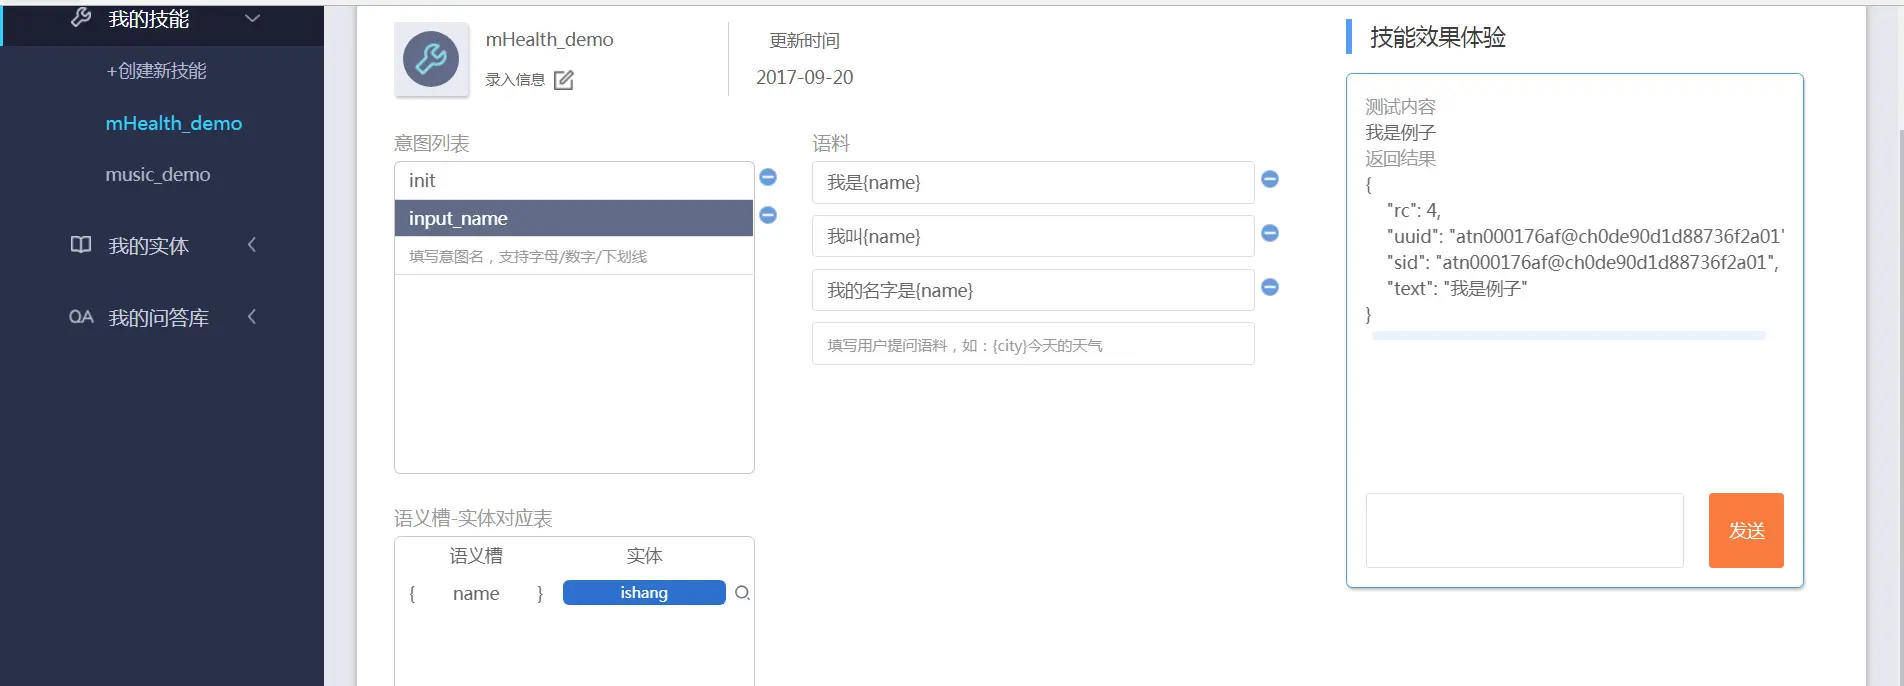Delete 我叫{name} corpus with minus icon
The width and height of the screenshot is (1904, 686).
1270,233
